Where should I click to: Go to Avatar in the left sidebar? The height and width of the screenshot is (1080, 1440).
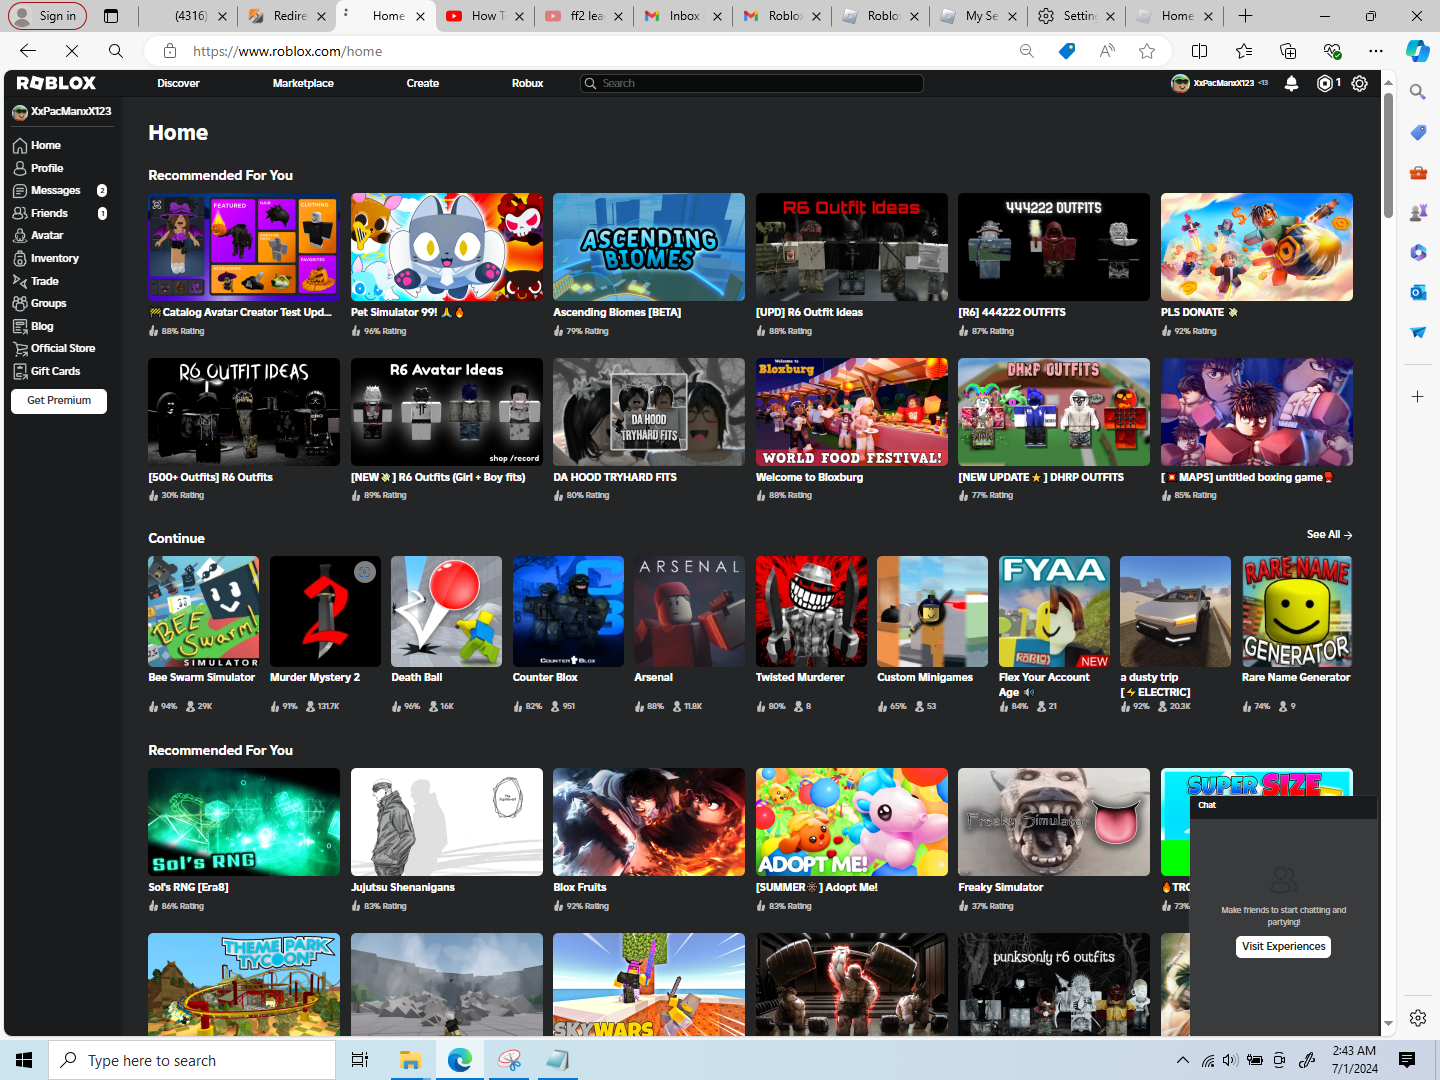[38, 235]
